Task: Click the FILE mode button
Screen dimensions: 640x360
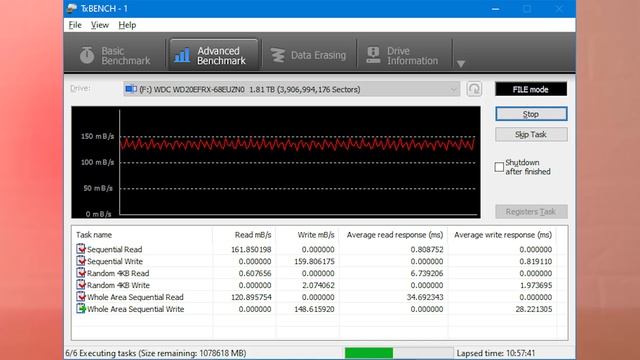Action: 531,89
